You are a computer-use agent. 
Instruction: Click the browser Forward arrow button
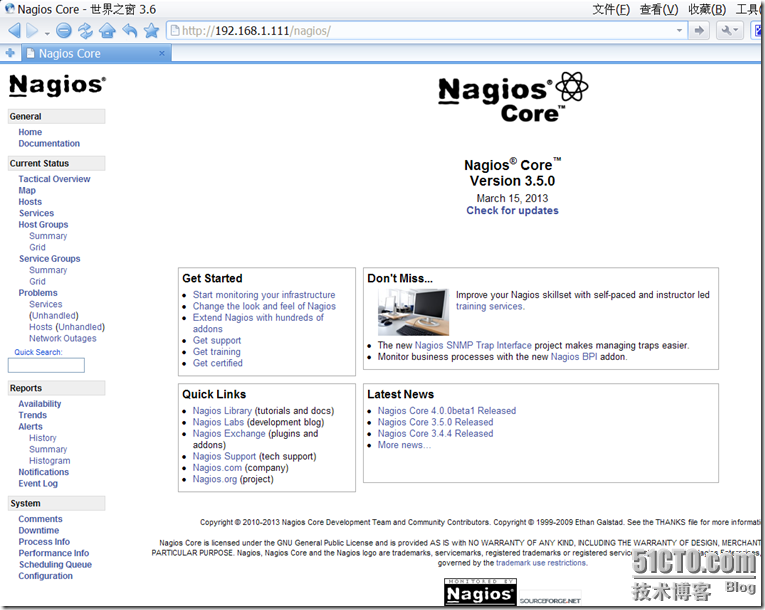(x=32, y=31)
